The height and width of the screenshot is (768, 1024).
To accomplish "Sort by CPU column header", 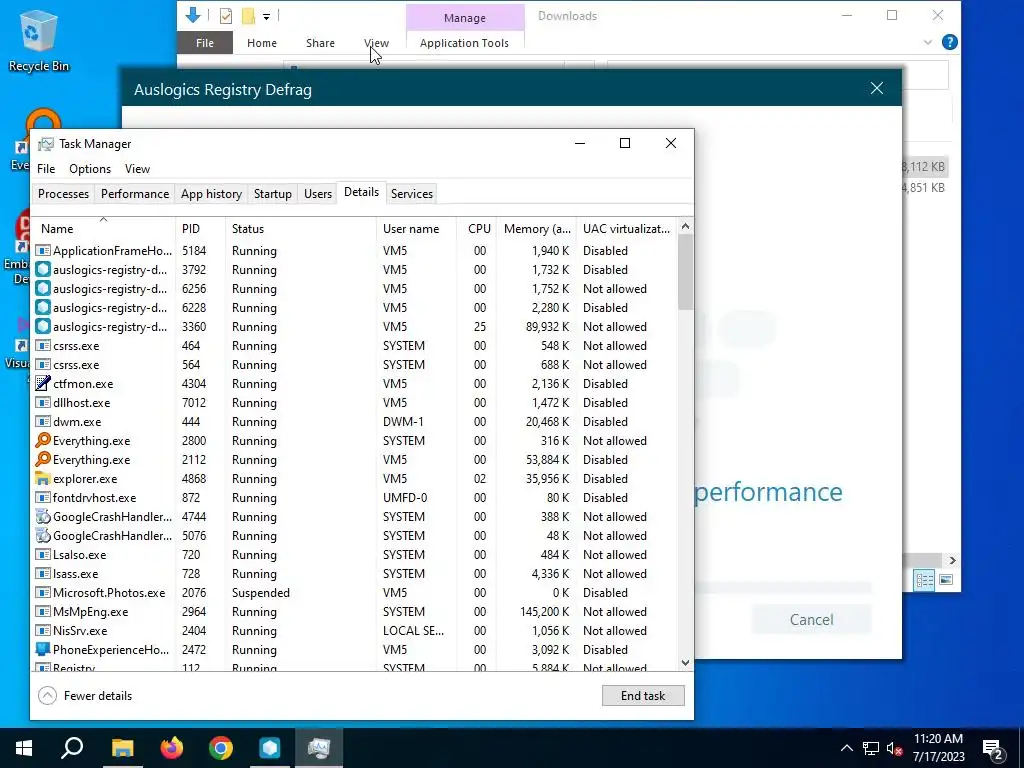I will click(478, 229).
